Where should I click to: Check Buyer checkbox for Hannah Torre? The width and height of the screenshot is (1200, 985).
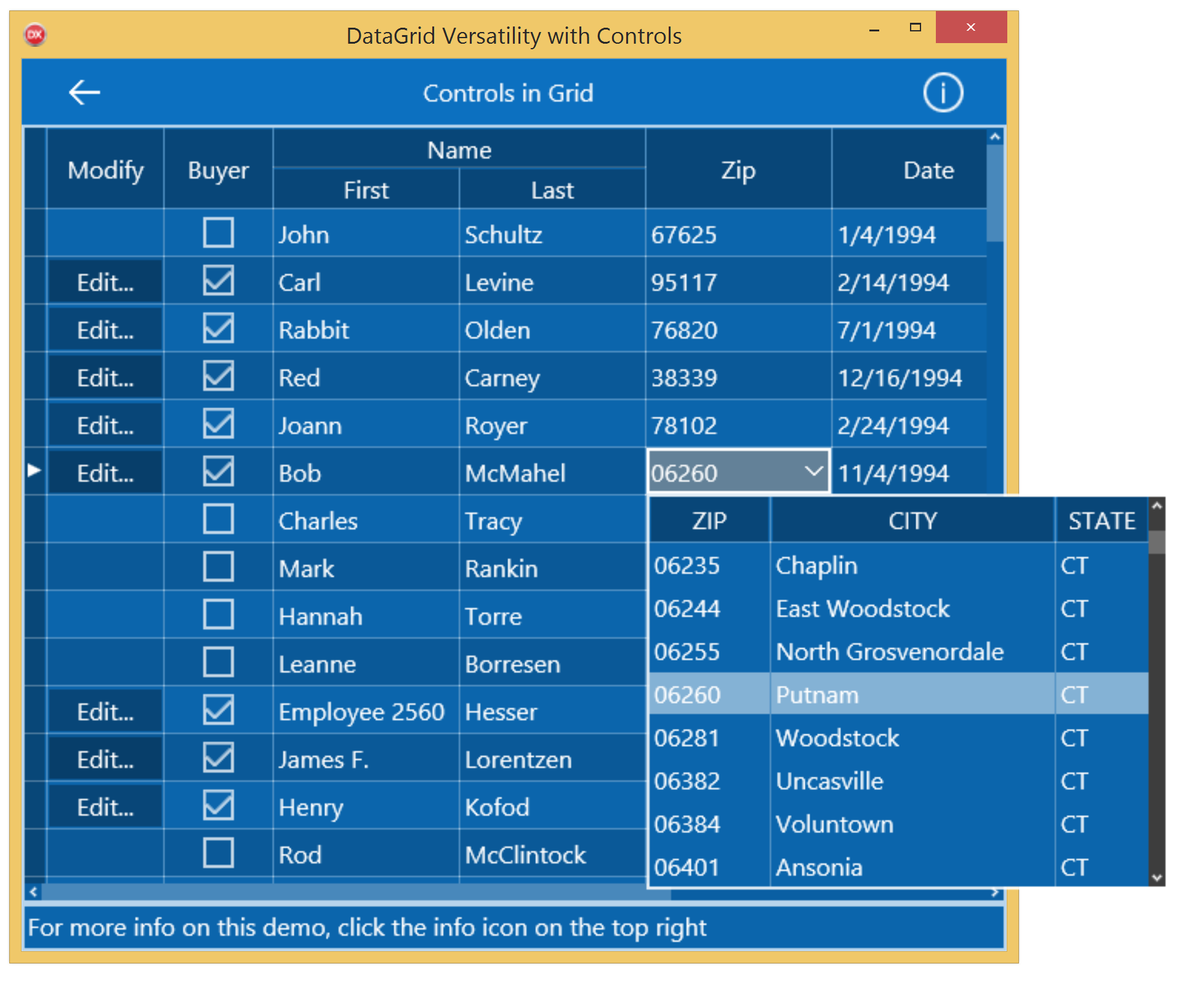coord(218,615)
